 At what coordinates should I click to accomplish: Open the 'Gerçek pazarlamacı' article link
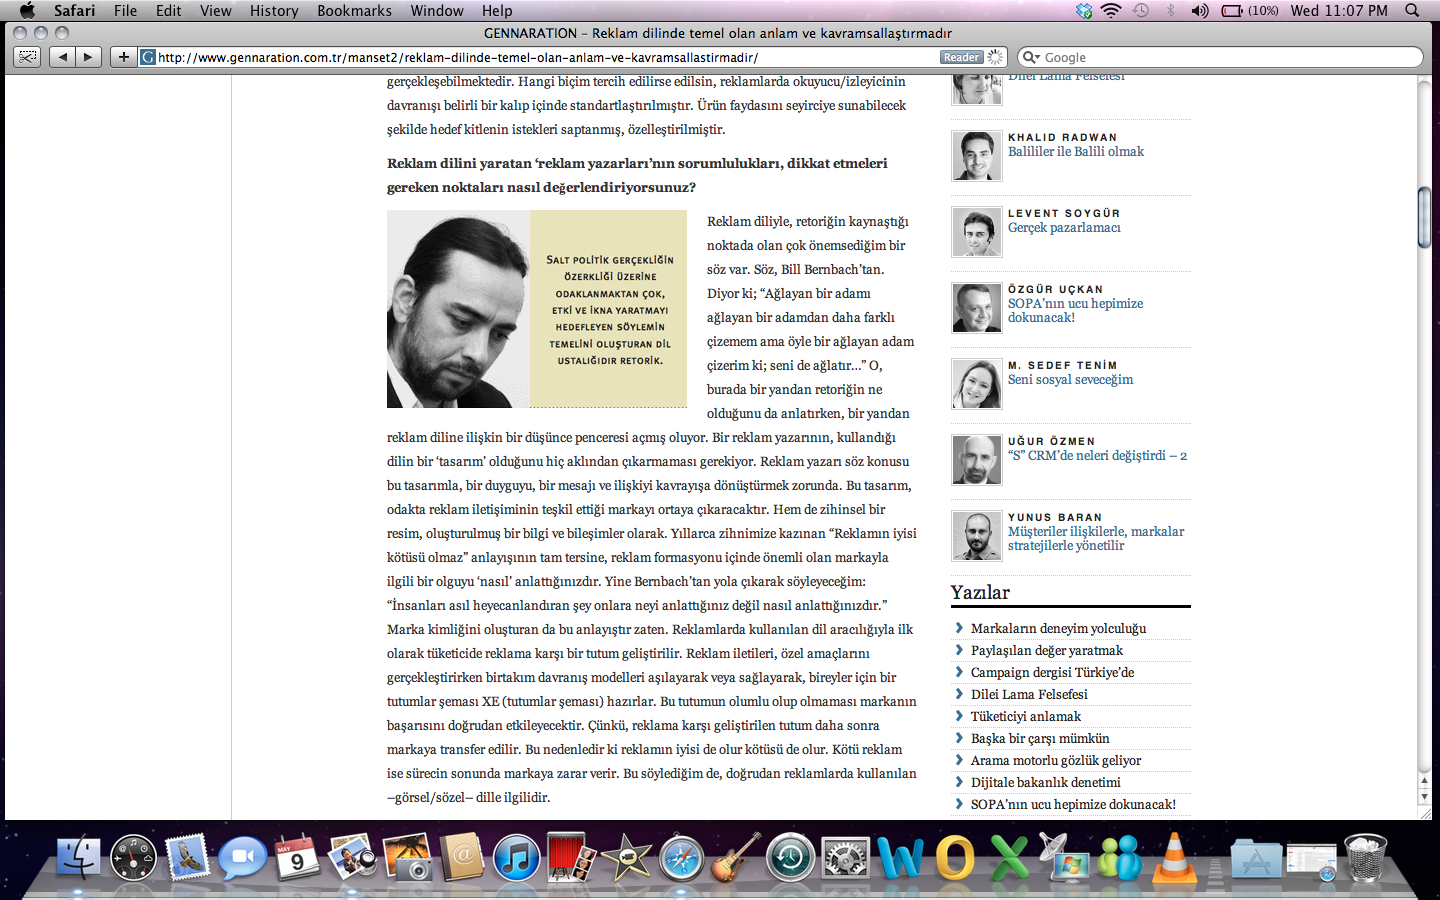click(1064, 228)
